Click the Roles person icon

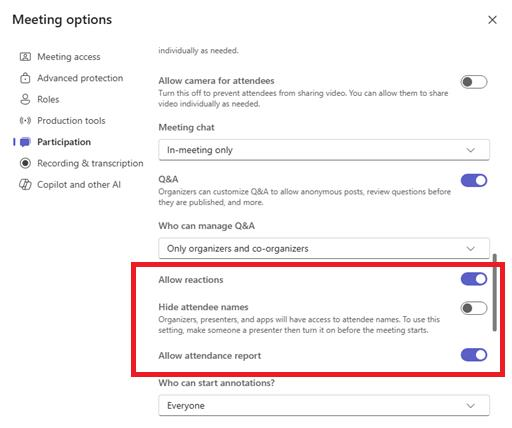pos(25,99)
